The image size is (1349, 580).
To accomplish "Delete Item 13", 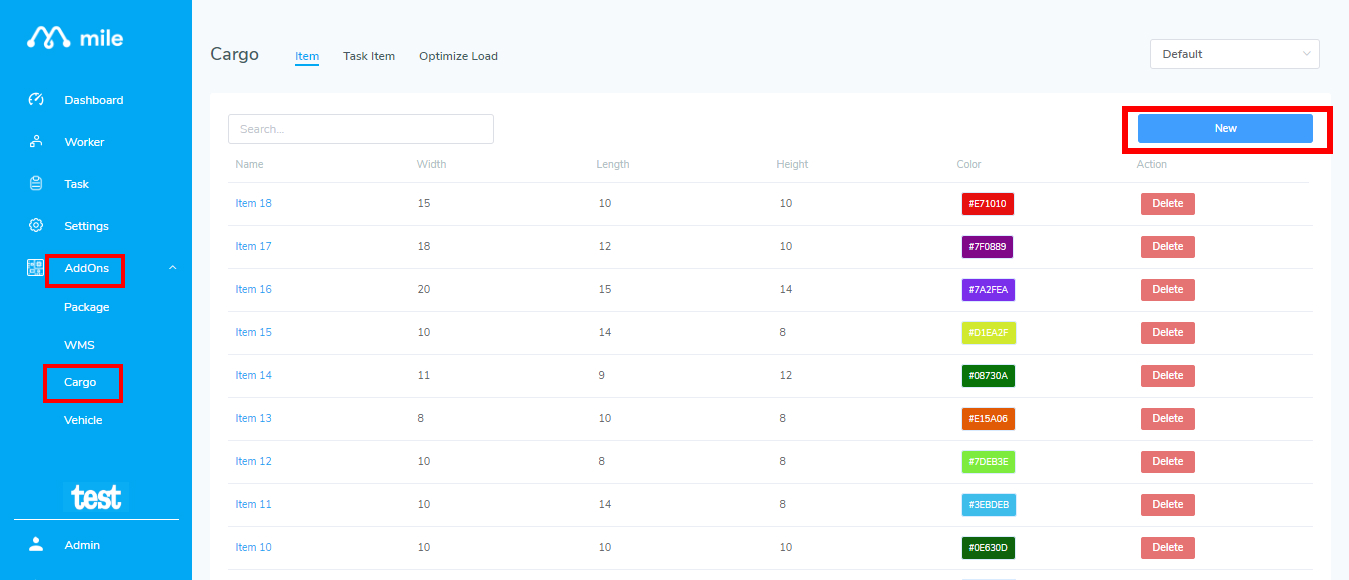I will pyautogui.click(x=1168, y=419).
